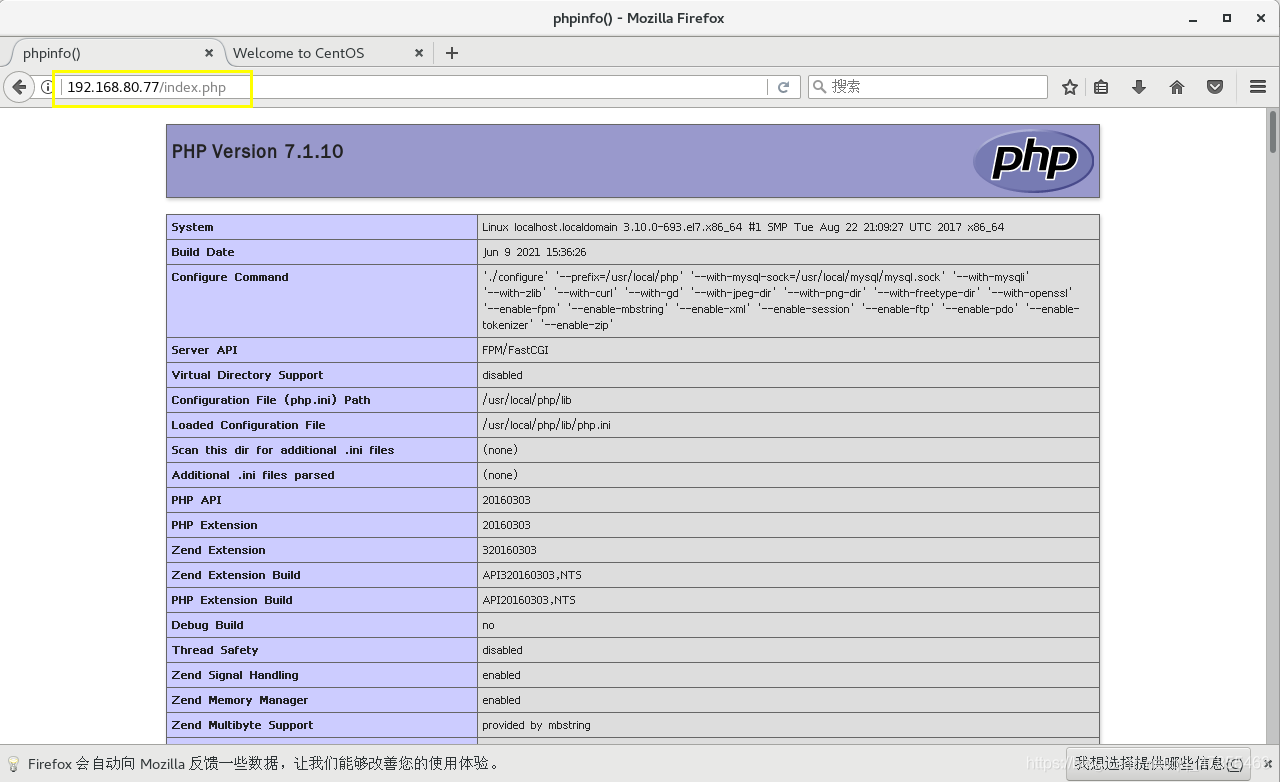Open the downloads arrow icon
The height and width of the screenshot is (782, 1280).
(x=1139, y=87)
